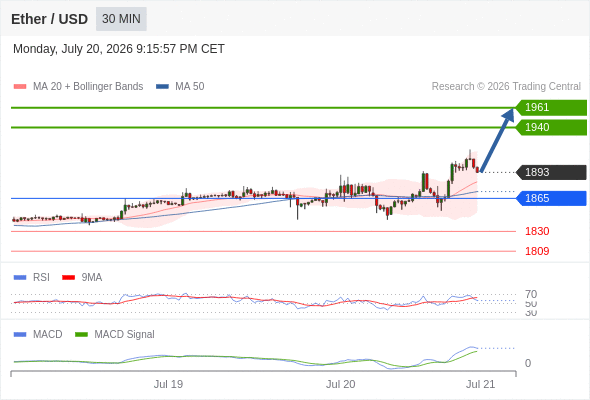This screenshot has height=400, width=590.
Task: Select the green 1961 resistance price tag
Action: [551, 108]
